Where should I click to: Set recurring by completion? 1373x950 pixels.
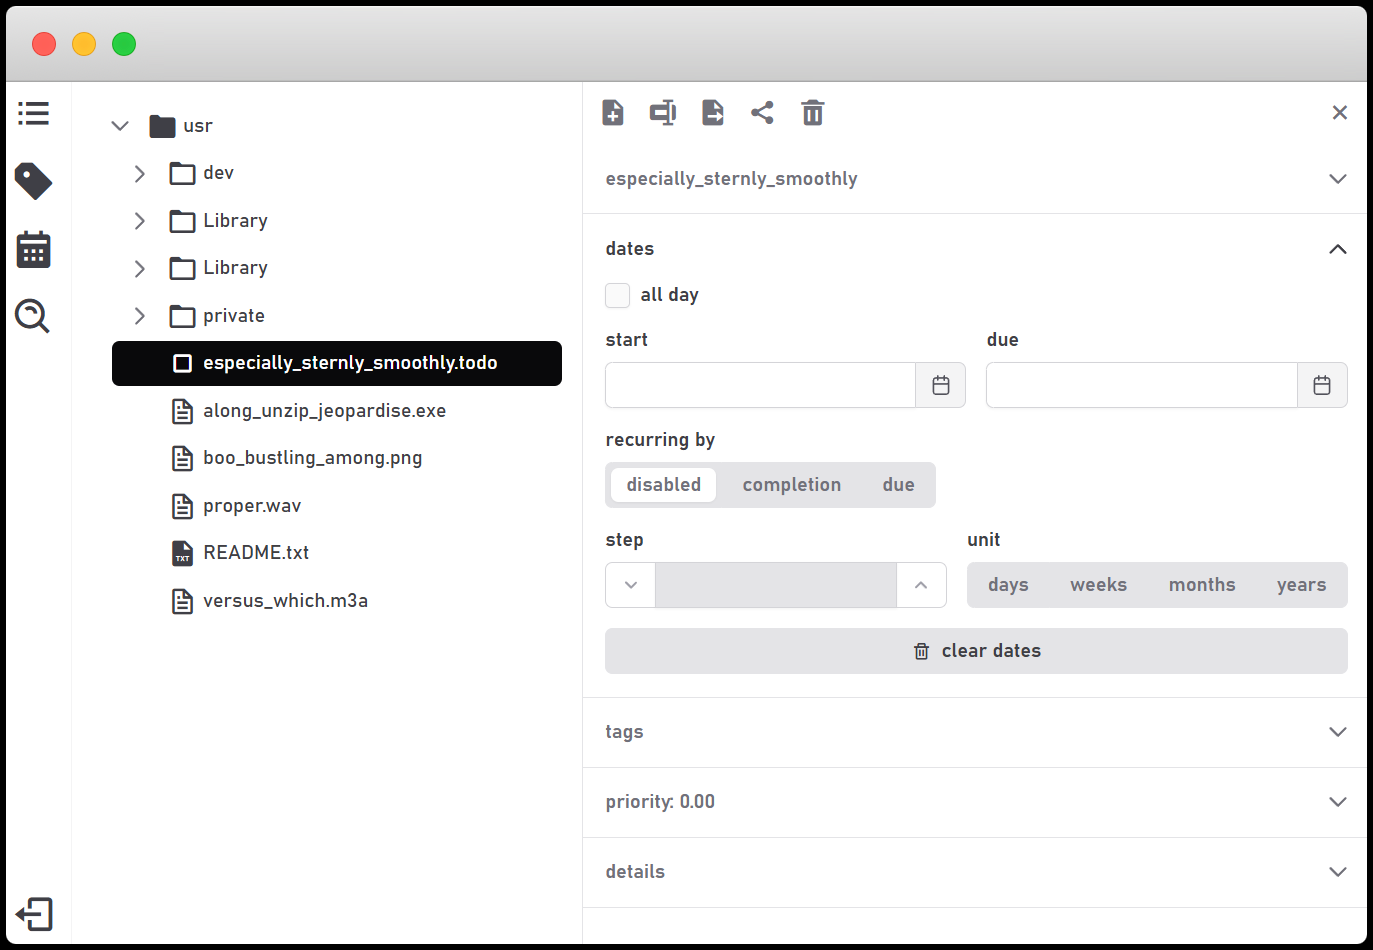coord(791,484)
